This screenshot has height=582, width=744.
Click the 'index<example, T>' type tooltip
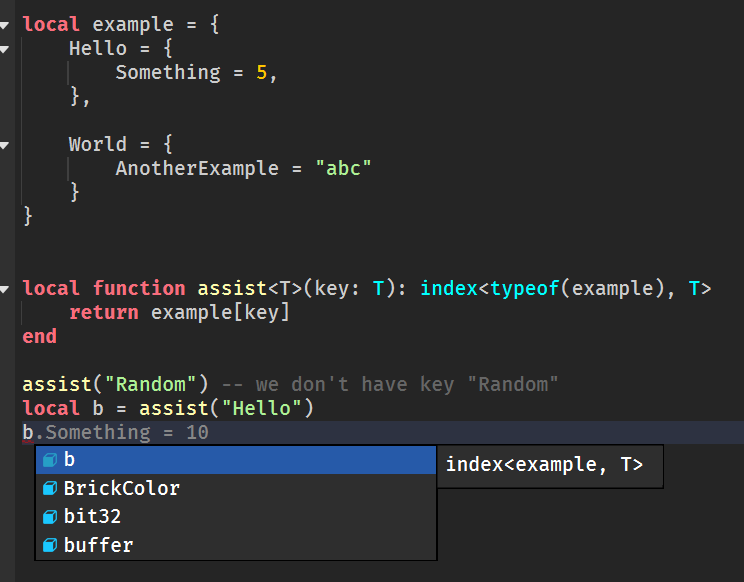coord(550,466)
